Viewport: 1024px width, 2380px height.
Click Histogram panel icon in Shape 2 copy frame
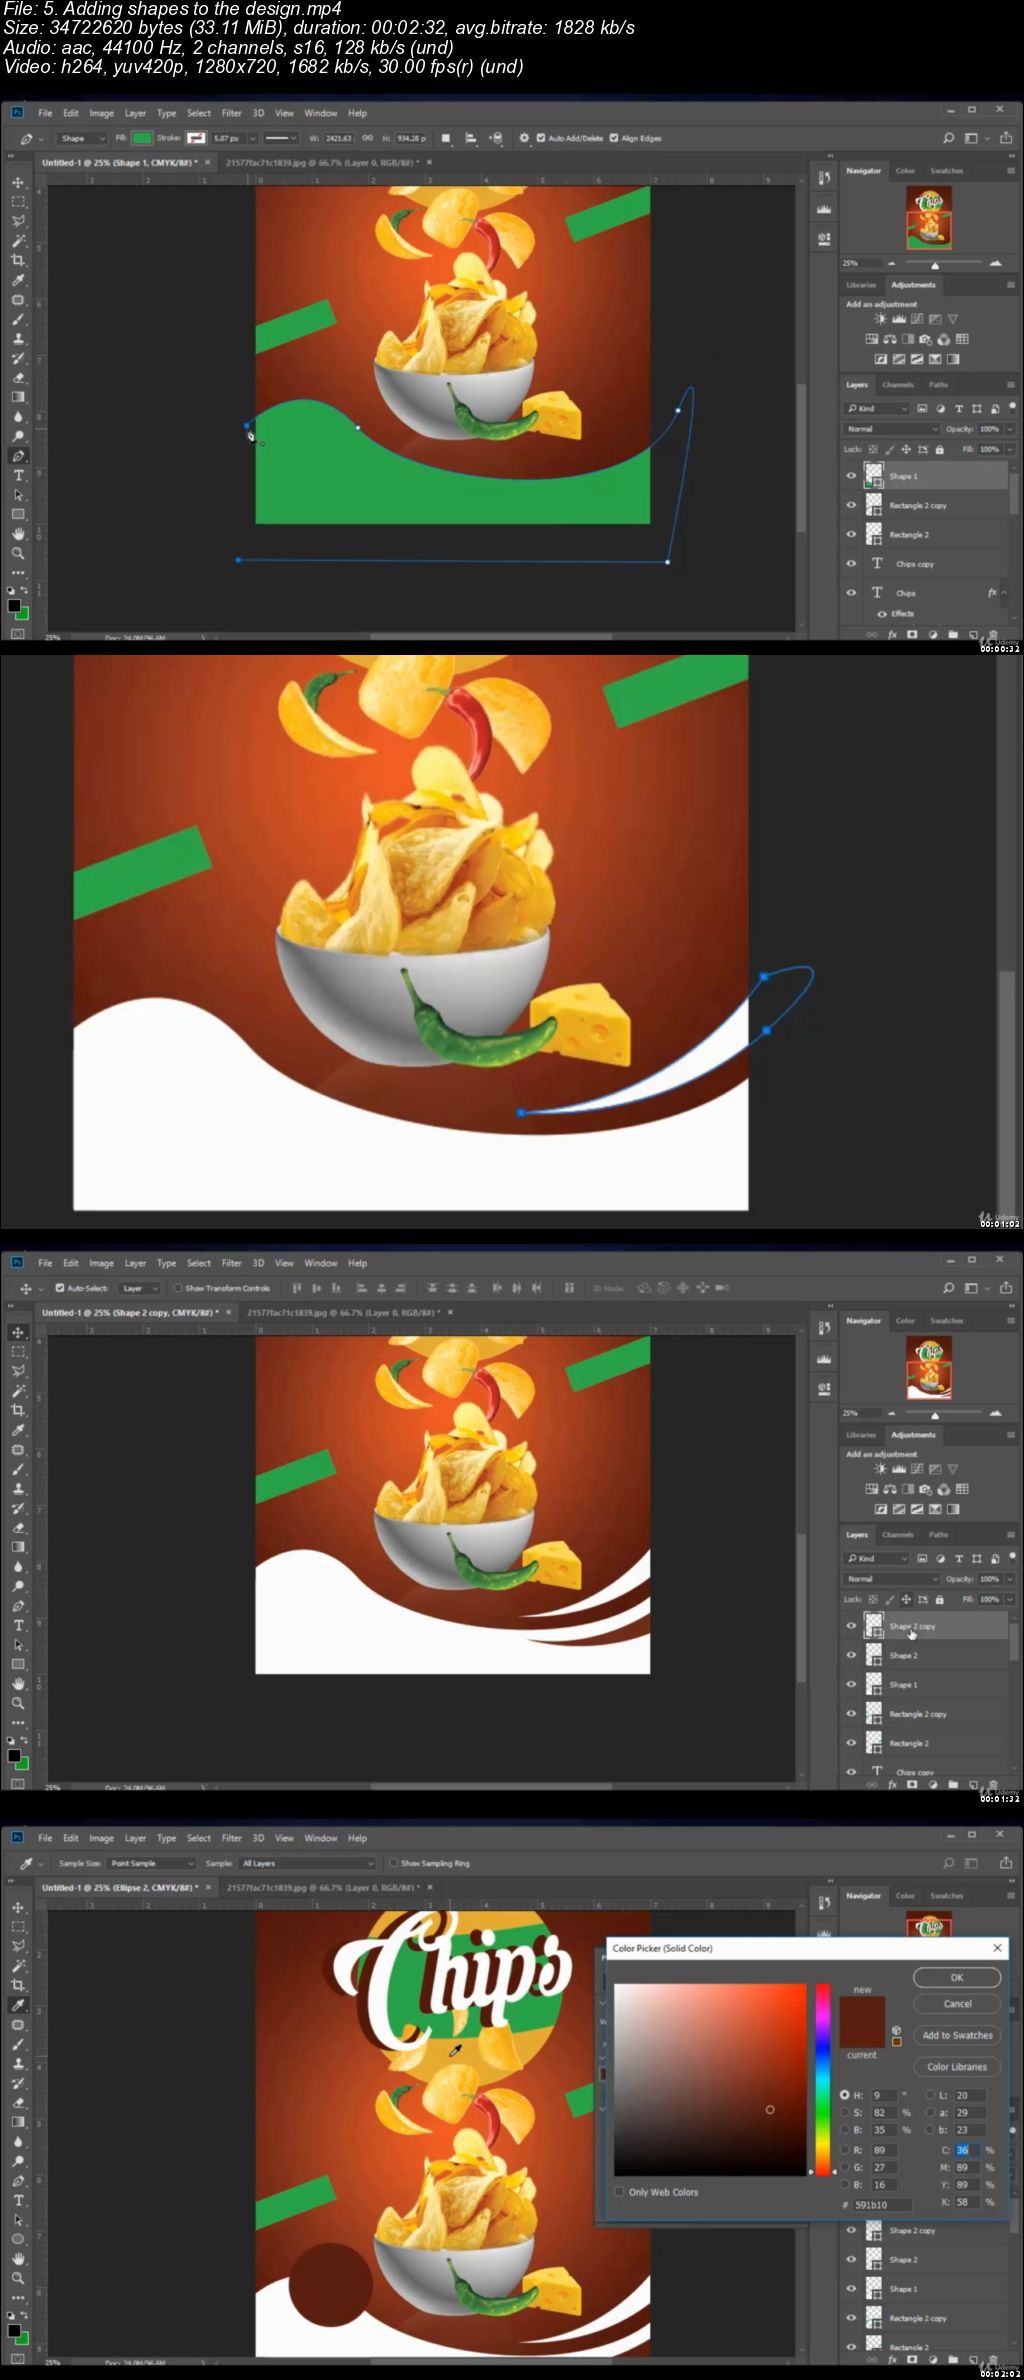824,1359
